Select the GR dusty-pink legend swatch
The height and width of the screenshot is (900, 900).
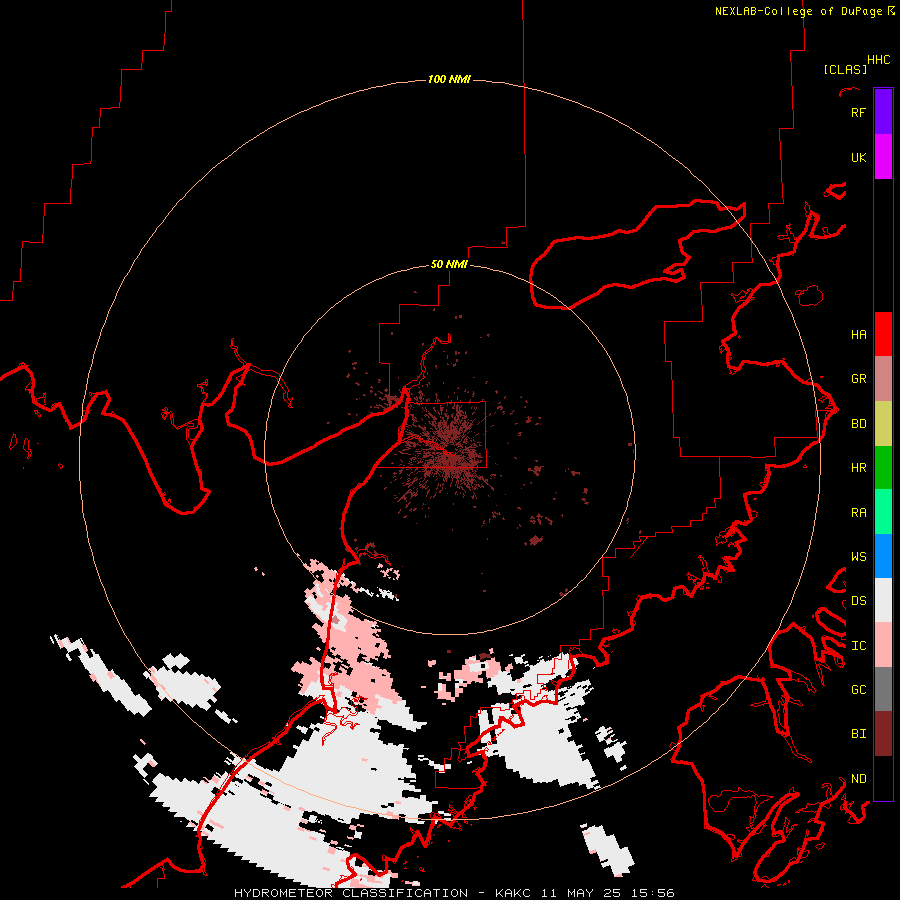pos(883,379)
